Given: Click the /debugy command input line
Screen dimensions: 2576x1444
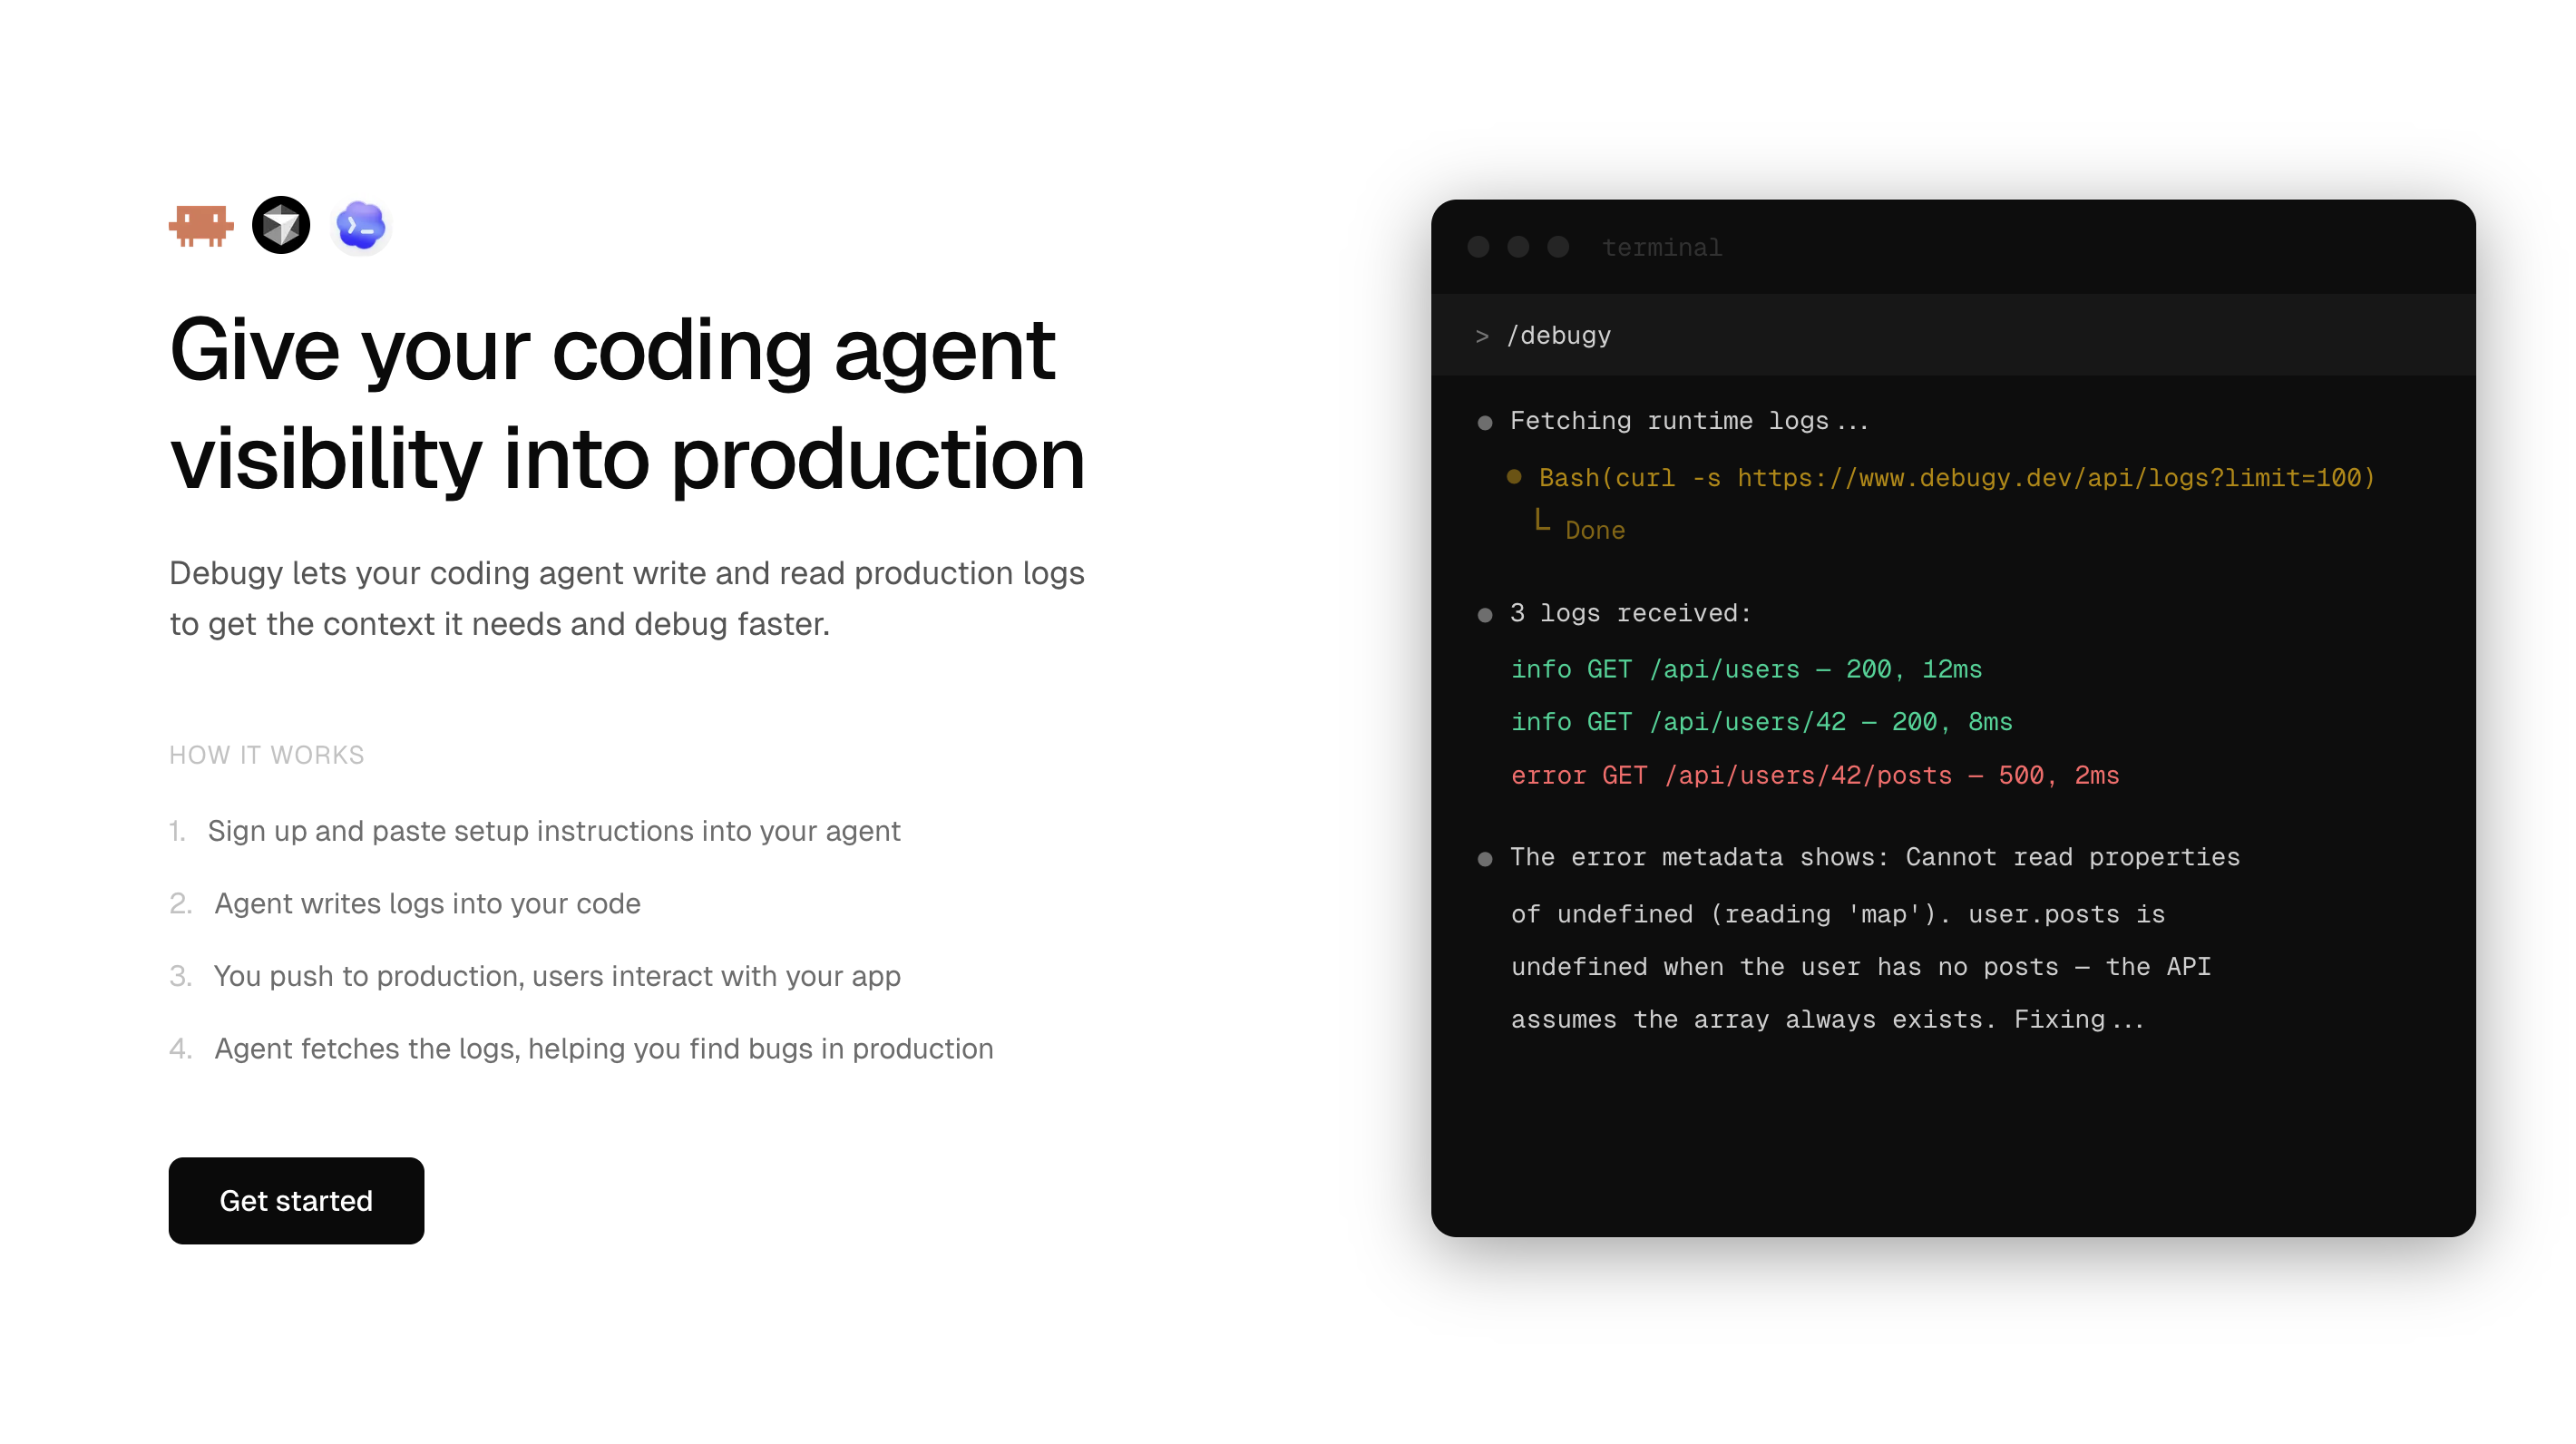Looking at the screenshot, I should 1558,336.
